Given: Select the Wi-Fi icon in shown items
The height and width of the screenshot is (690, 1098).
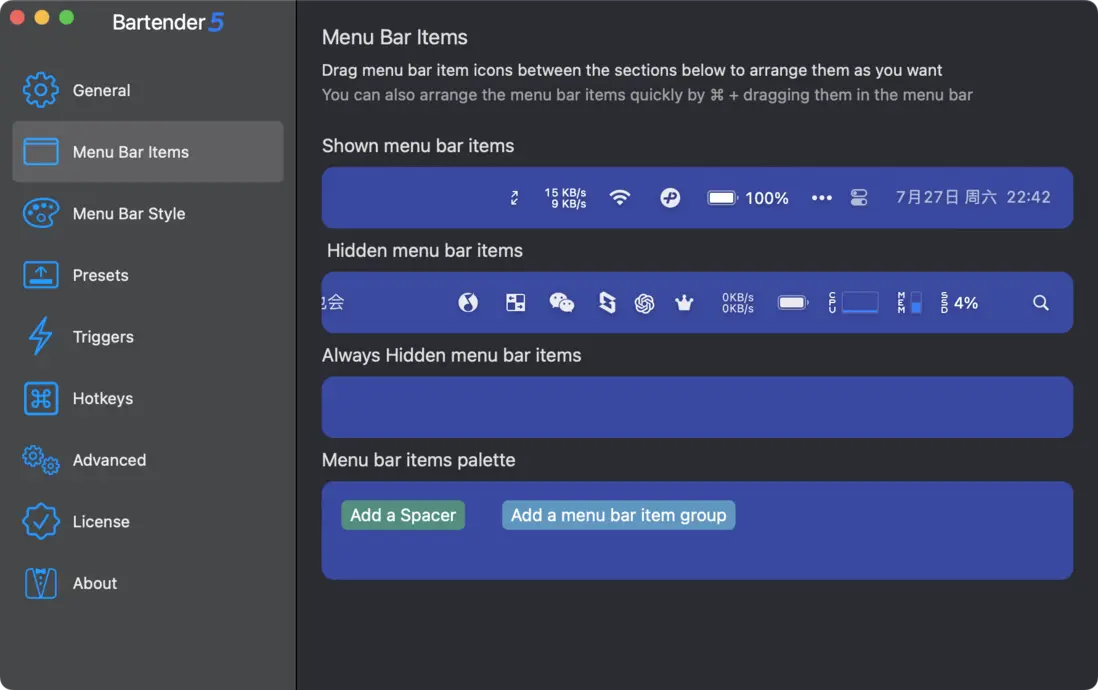Looking at the screenshot, I should coord(620,198).
